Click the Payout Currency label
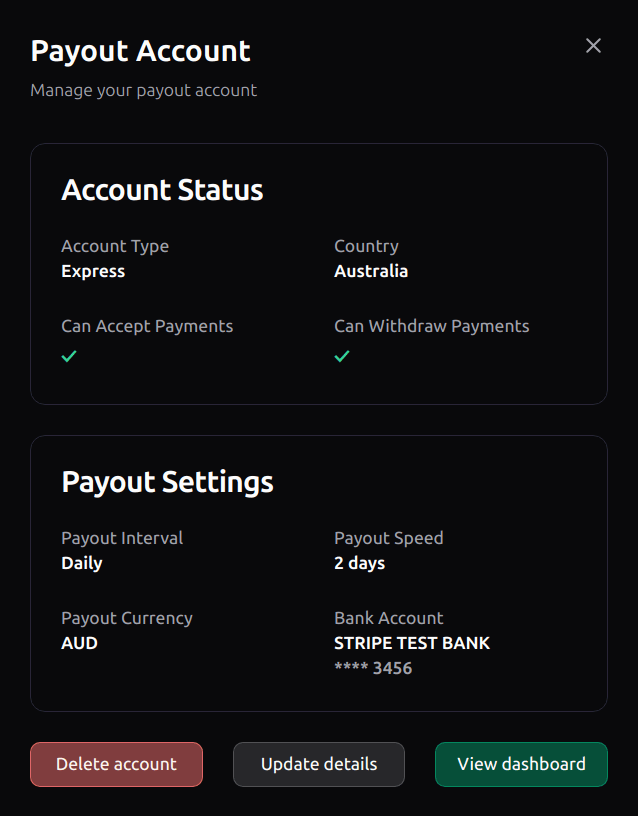Viewport: 638px width, 816px height. click(127, 618)
